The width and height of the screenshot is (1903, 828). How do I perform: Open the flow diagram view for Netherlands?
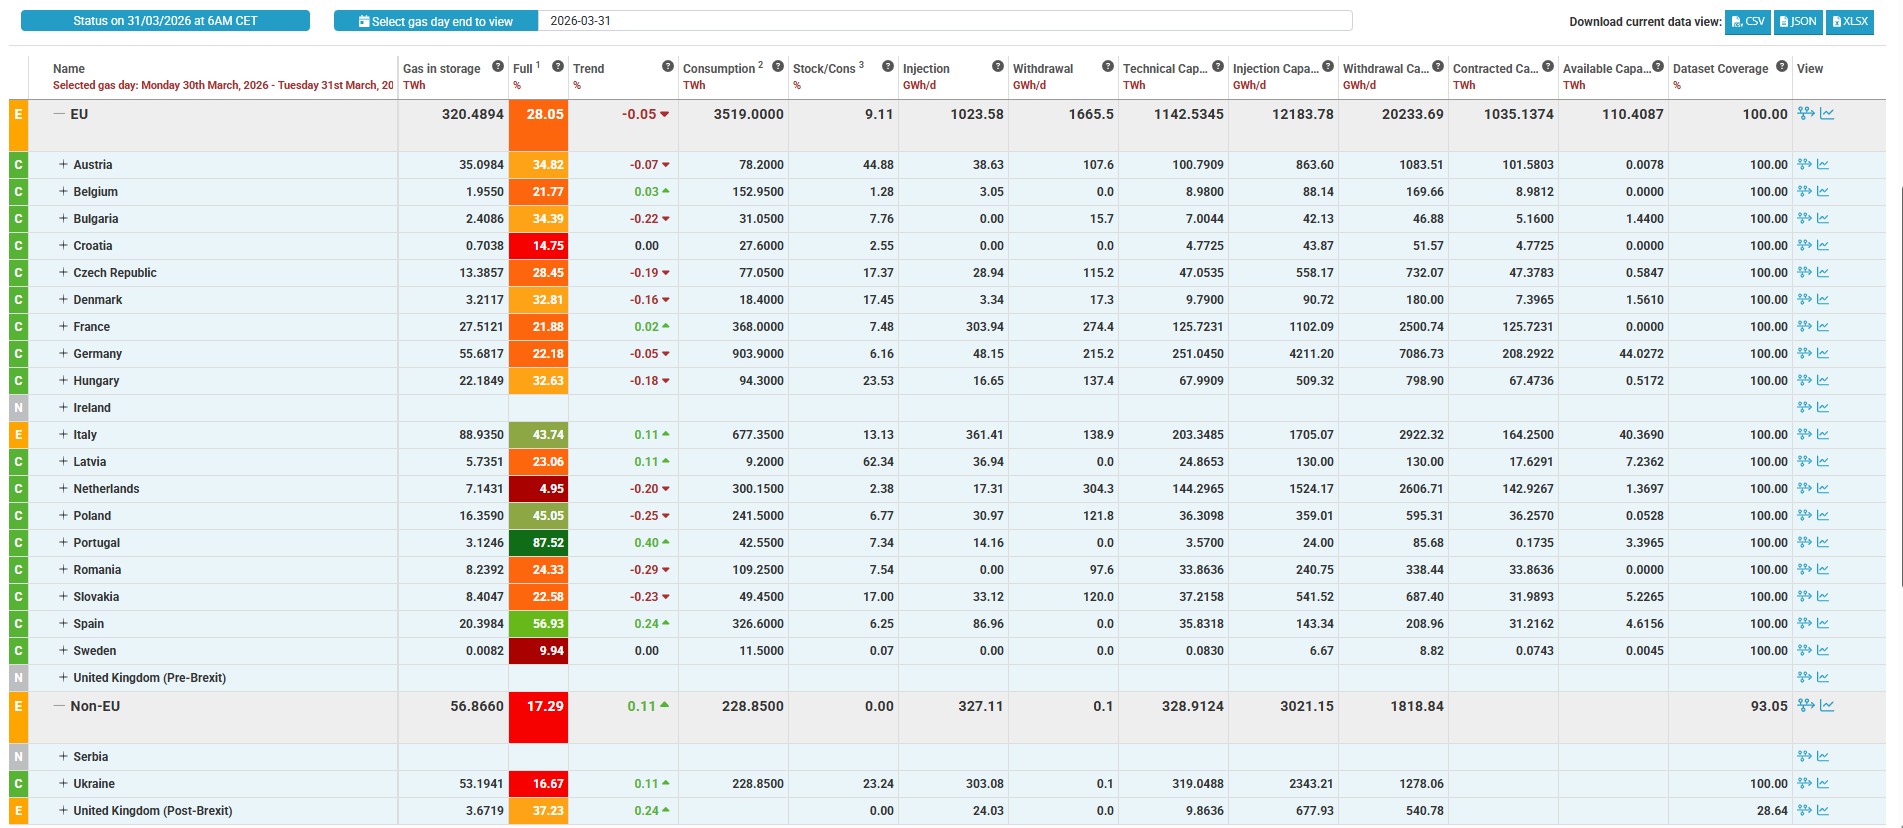(x=1804, y=489)
